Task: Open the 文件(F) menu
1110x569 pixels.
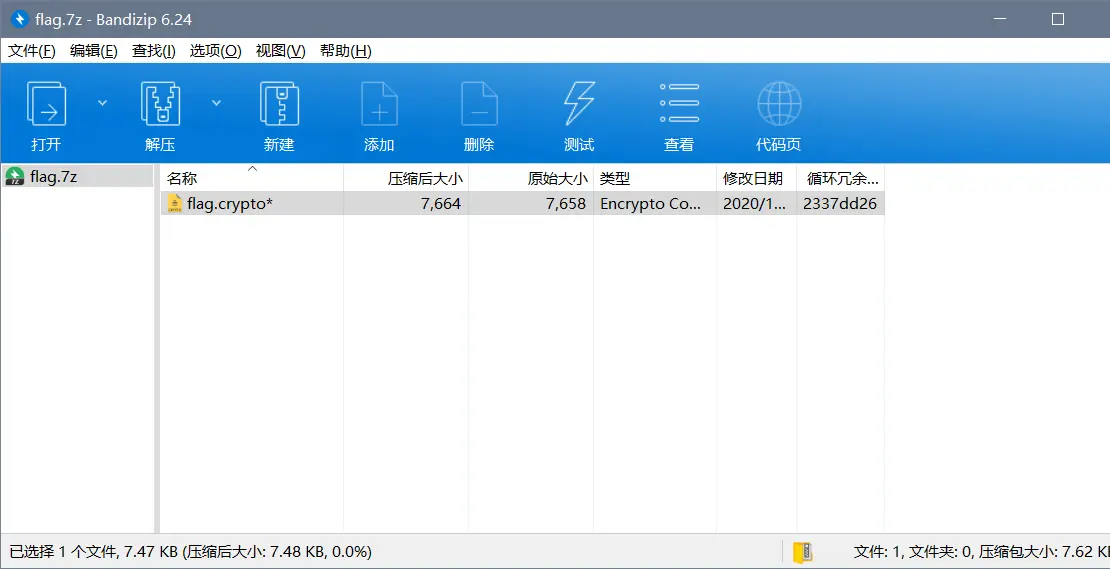Action: coord(32,51)
